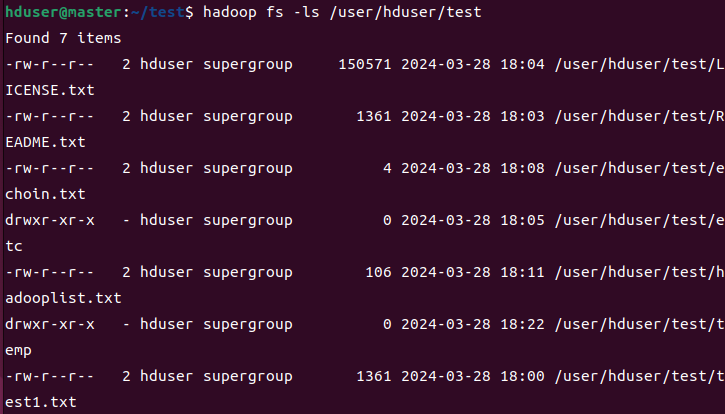Click the ~/test path in the prompt
The height and width of the screenshot is (414, 725).
[158, 12]
